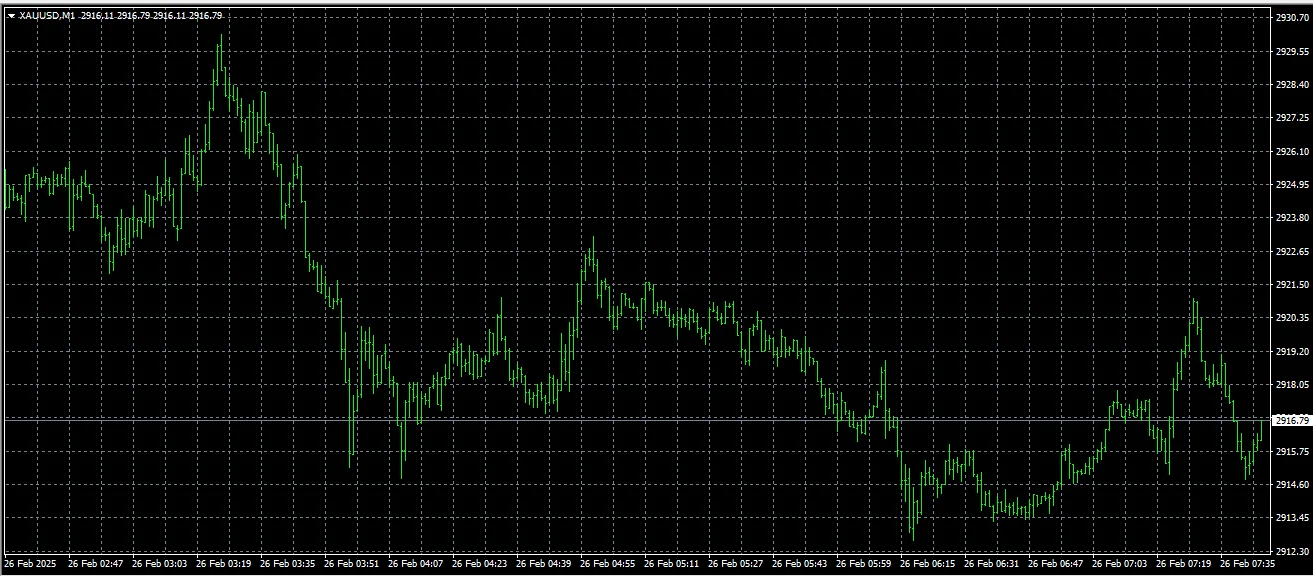The image size is (1313, 576).
Task: Click the 26 Feb 06:47 time label
Action: click(x=1055, y=564)
